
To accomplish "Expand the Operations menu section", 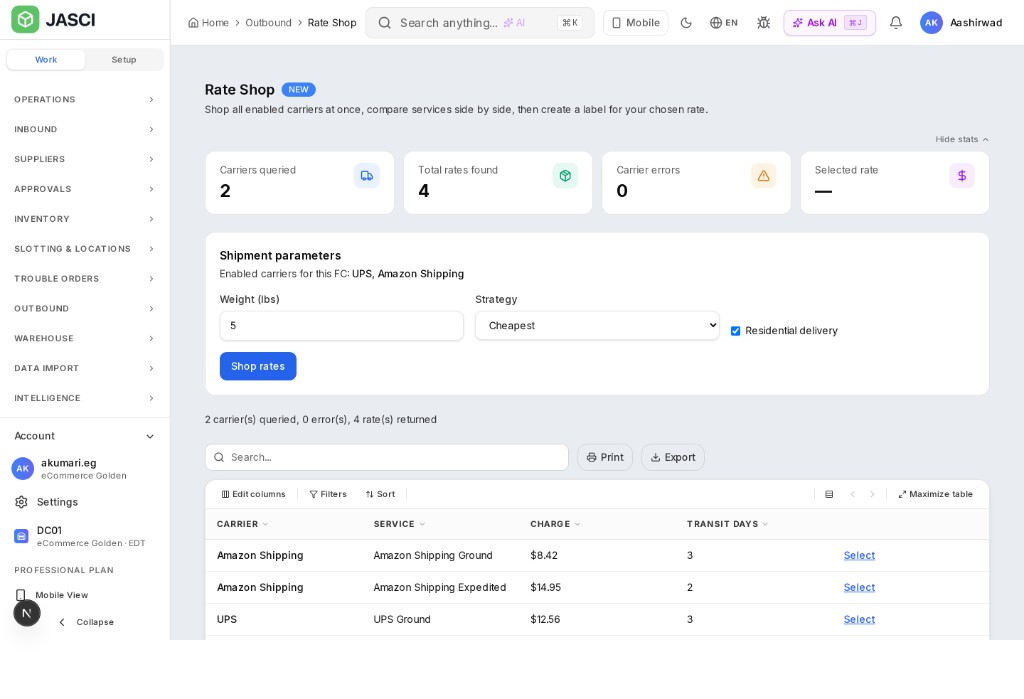I will [85, 99].
